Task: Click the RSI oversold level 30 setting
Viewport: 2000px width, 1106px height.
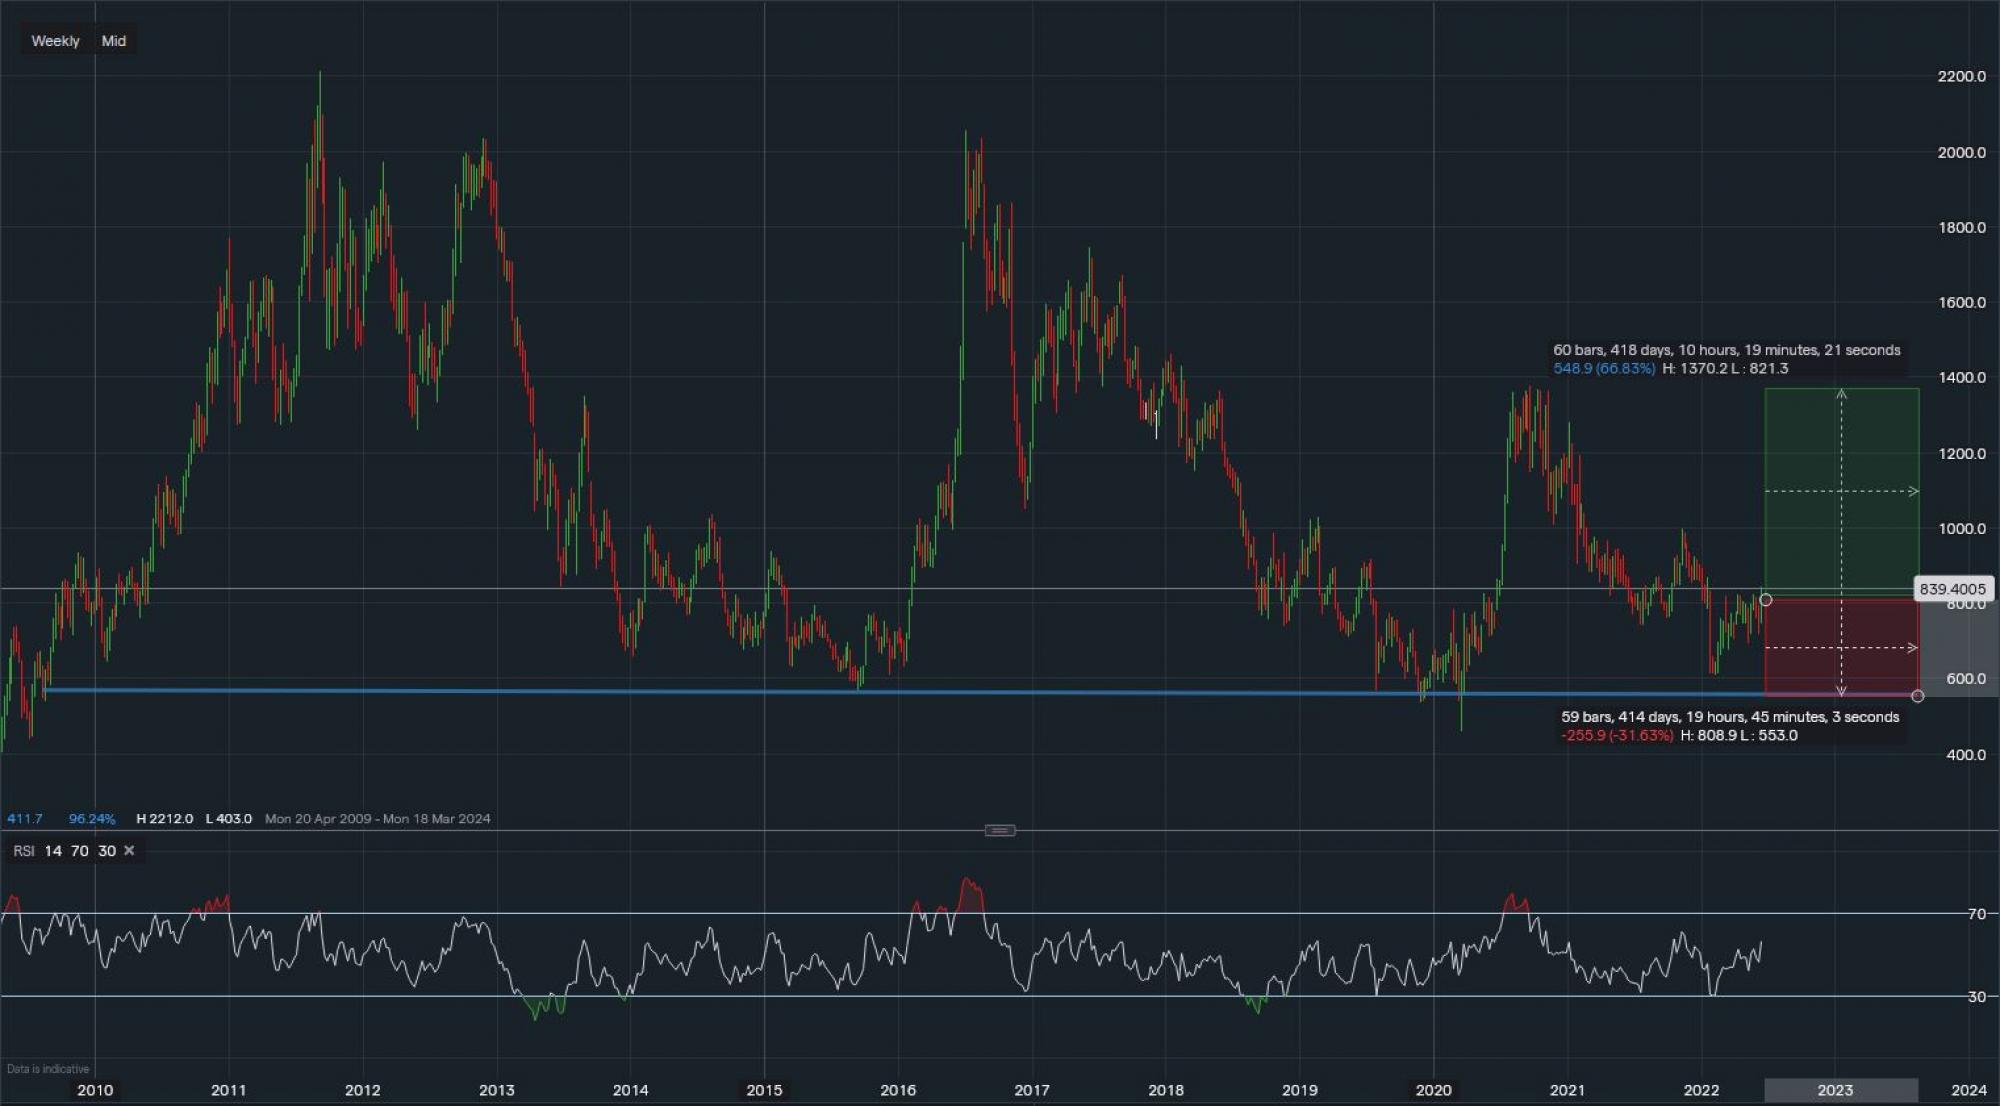Action: (107, 851)
